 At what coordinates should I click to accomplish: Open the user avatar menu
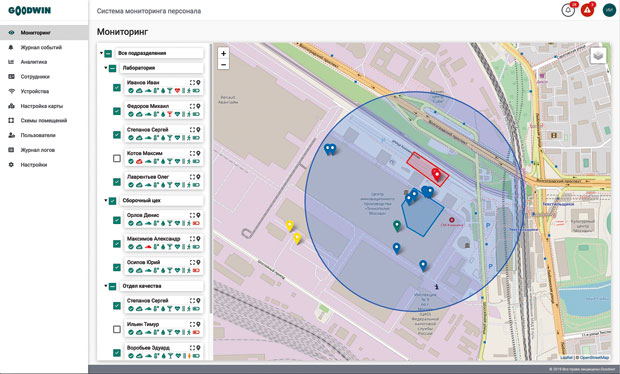pyautogui.click(x=609, y=10)
